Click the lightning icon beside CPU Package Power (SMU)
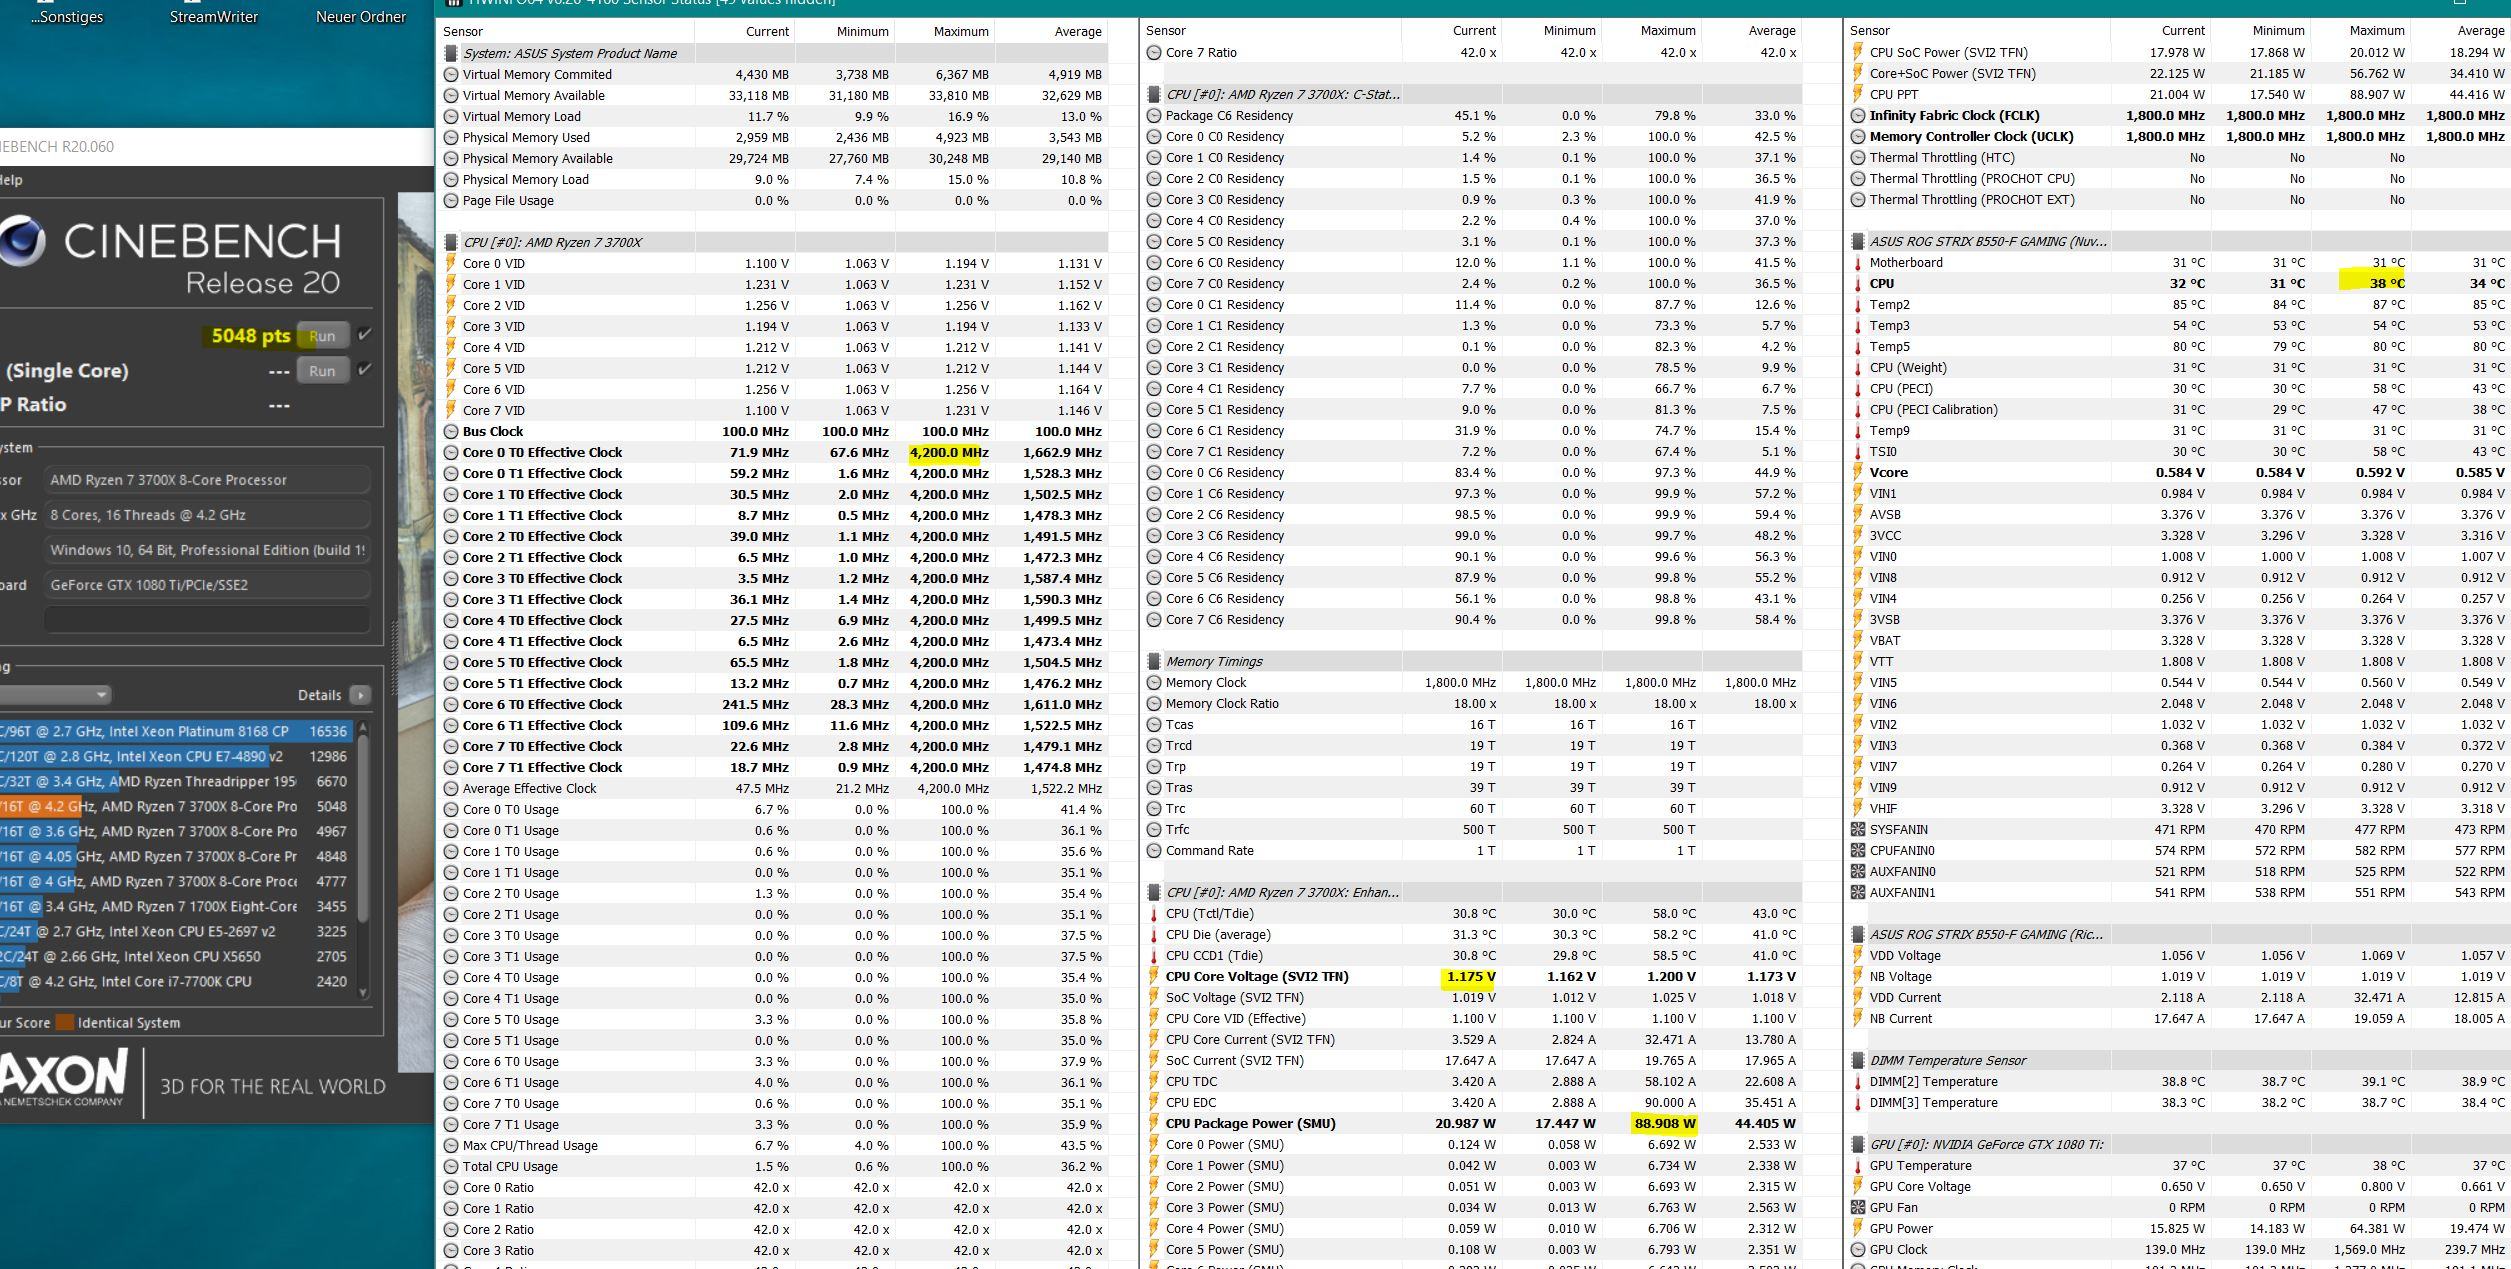The width and height of the screenshot is (2511, 1269). click(1154, 1123)
